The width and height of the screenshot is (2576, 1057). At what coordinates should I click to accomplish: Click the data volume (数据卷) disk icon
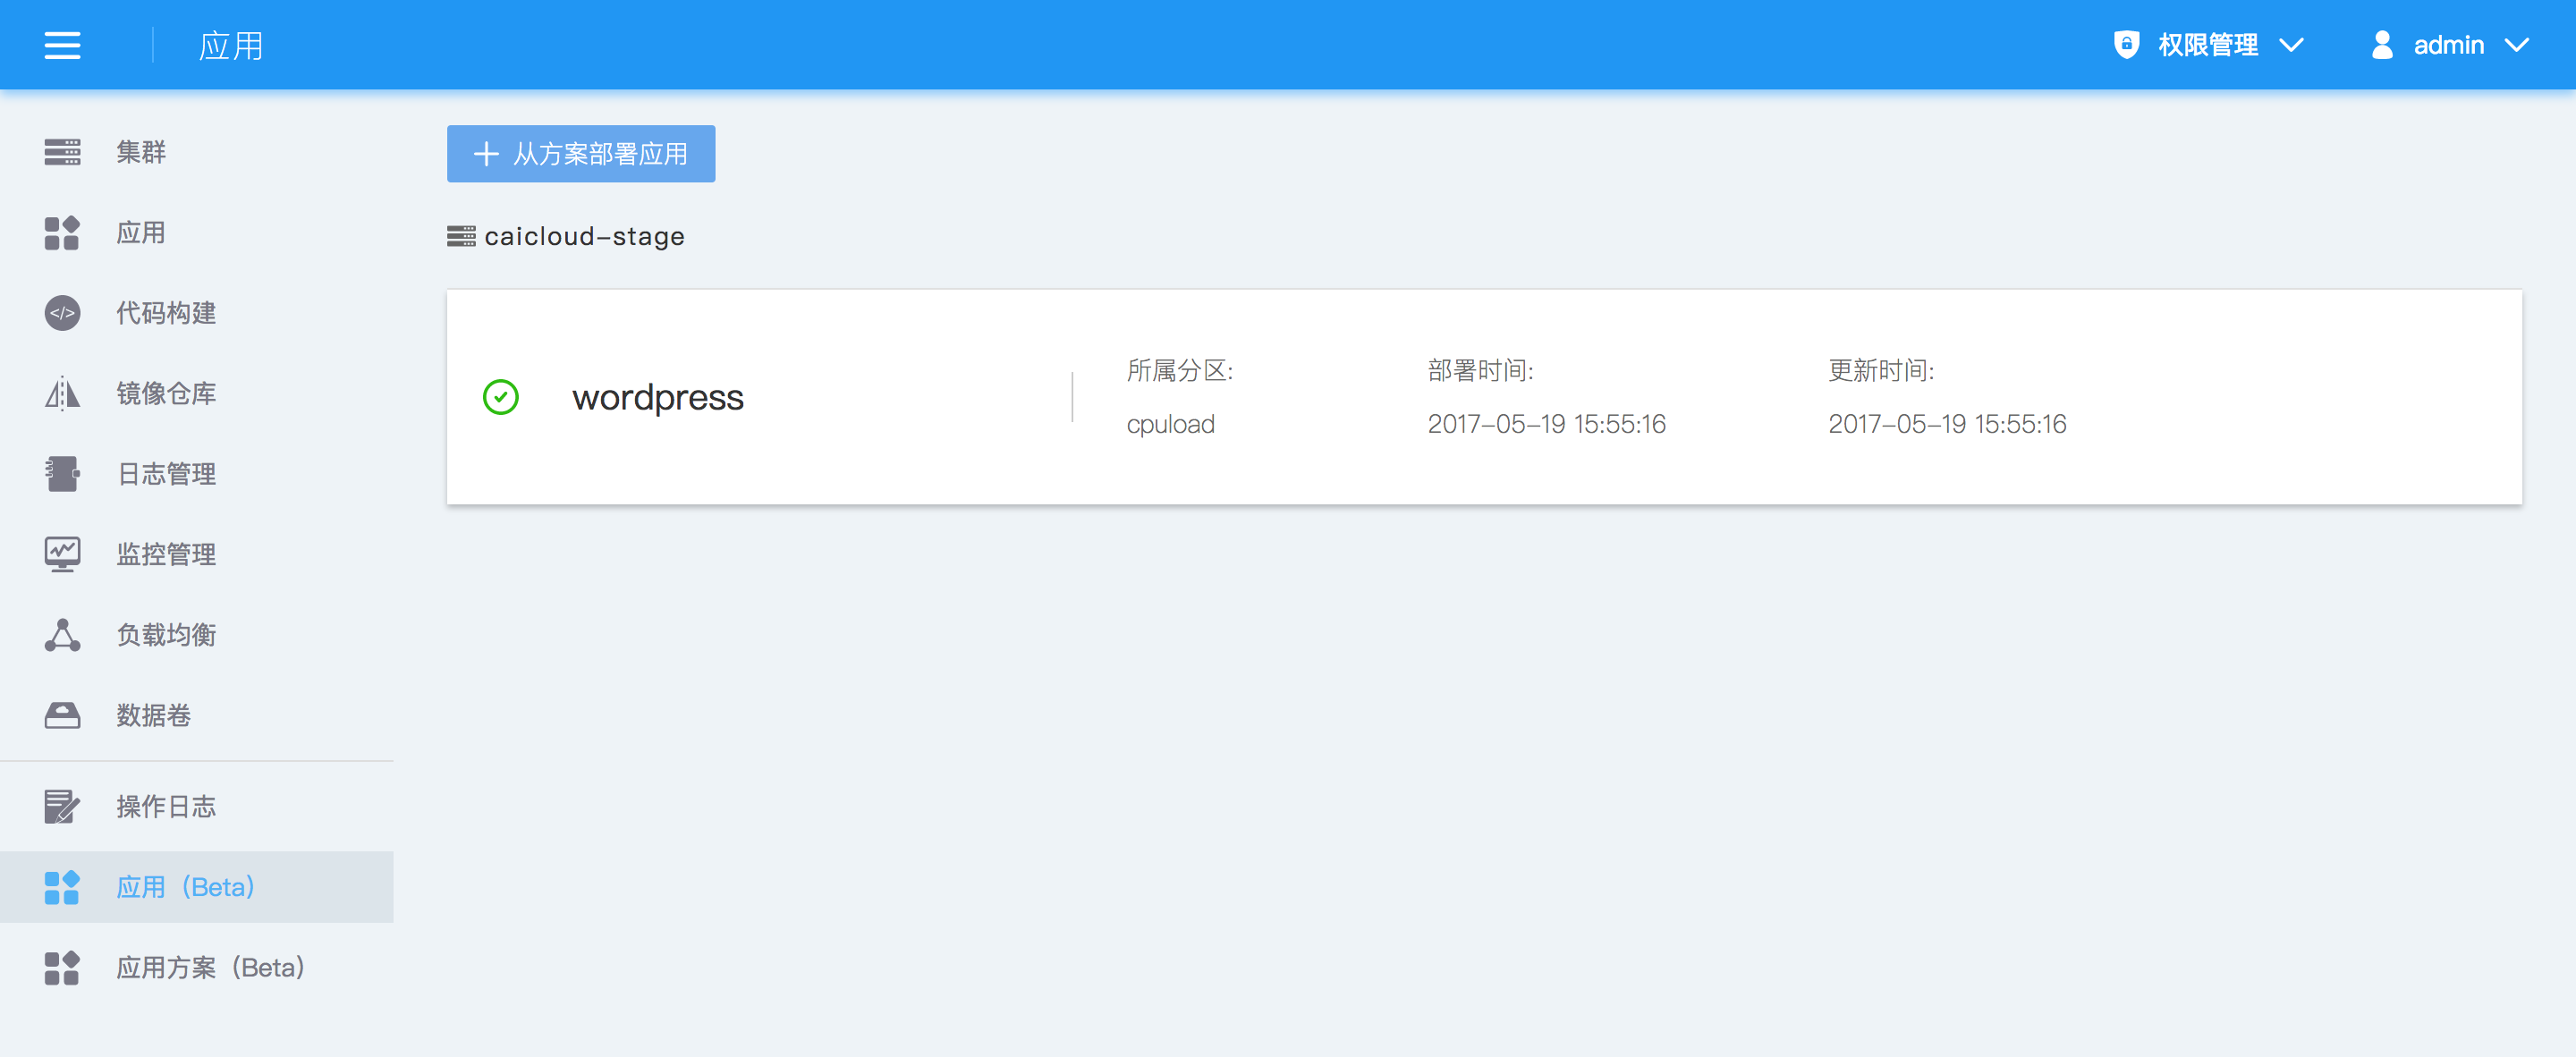[x=62, y=715]
